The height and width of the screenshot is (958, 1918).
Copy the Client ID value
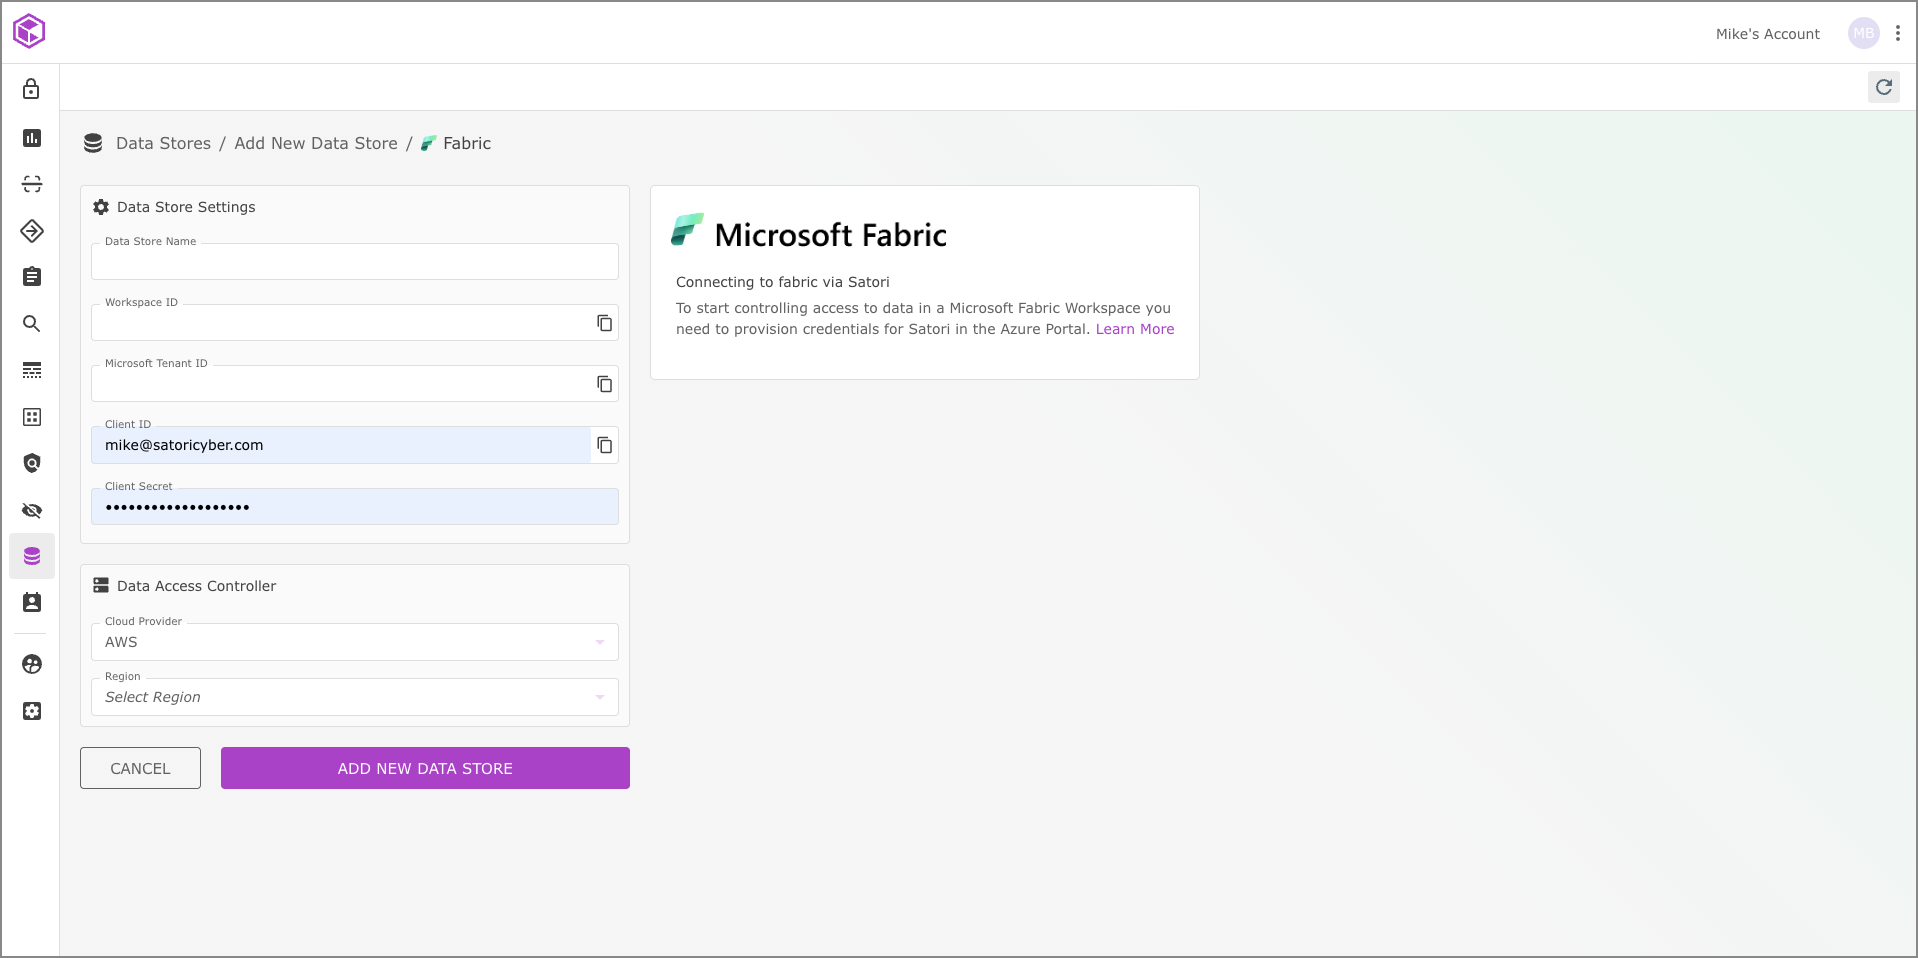coord(604,445)
